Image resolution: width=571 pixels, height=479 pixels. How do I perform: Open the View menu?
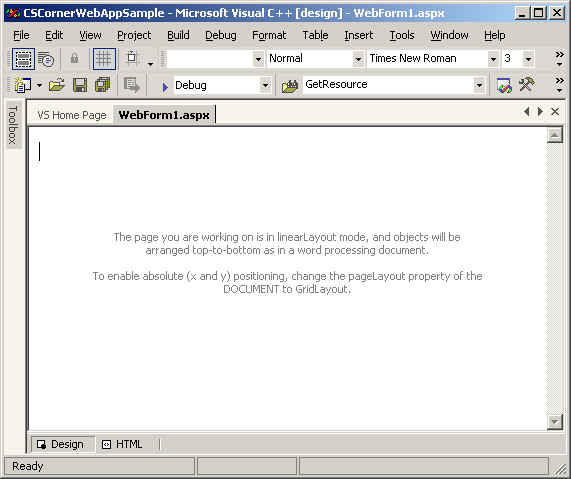90,35
